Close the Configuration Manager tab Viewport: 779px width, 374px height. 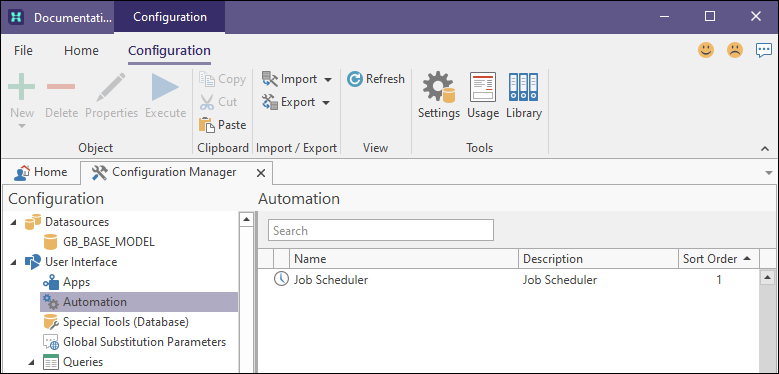click(260, 173)
